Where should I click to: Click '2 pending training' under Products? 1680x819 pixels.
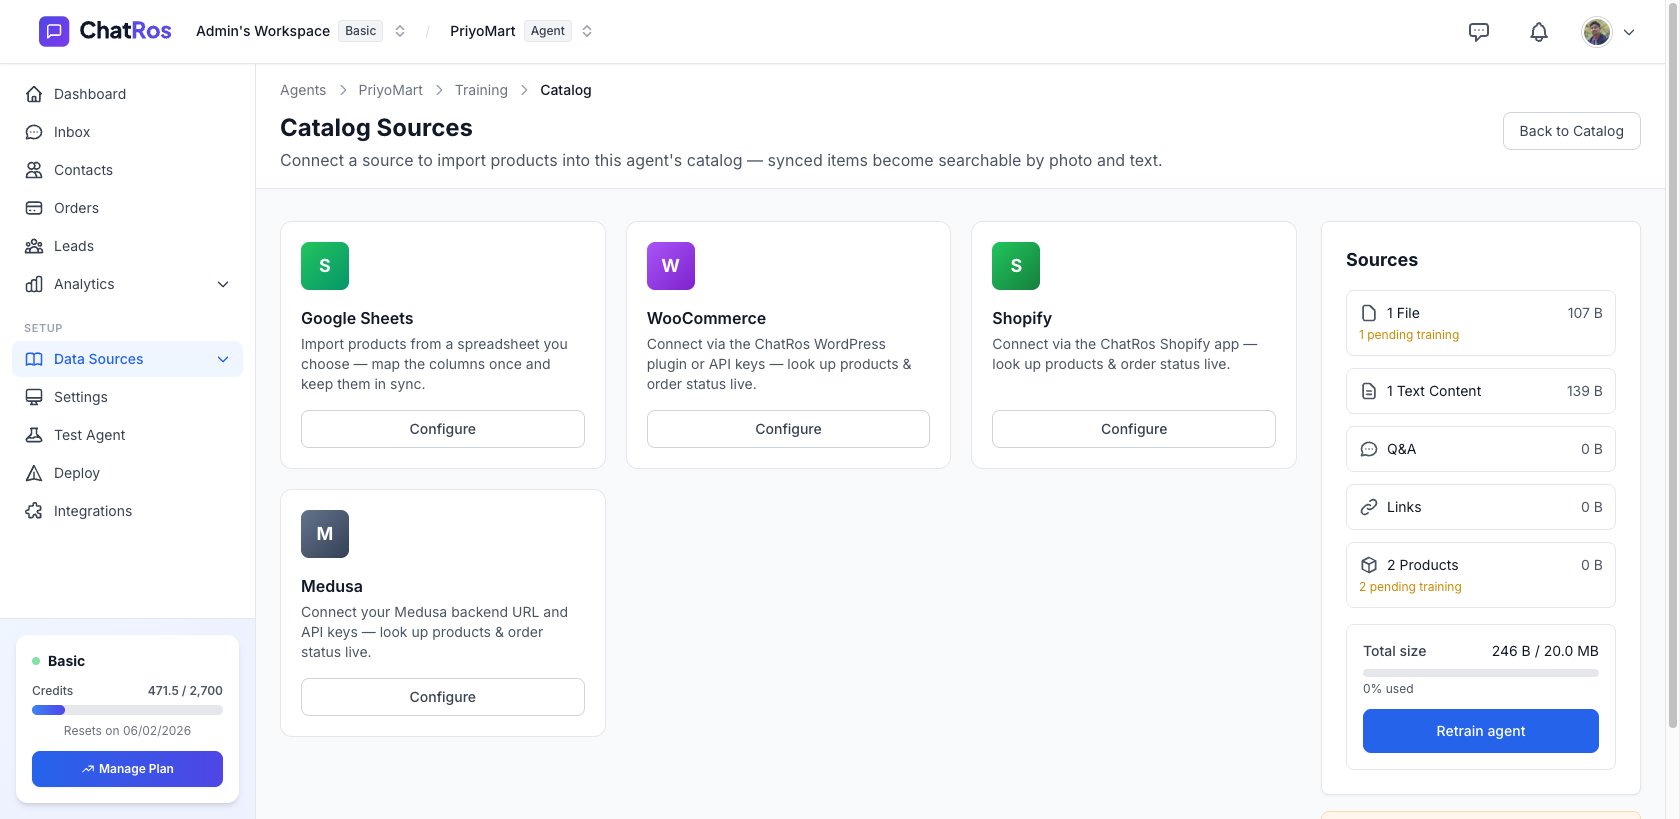[1410, 587]
